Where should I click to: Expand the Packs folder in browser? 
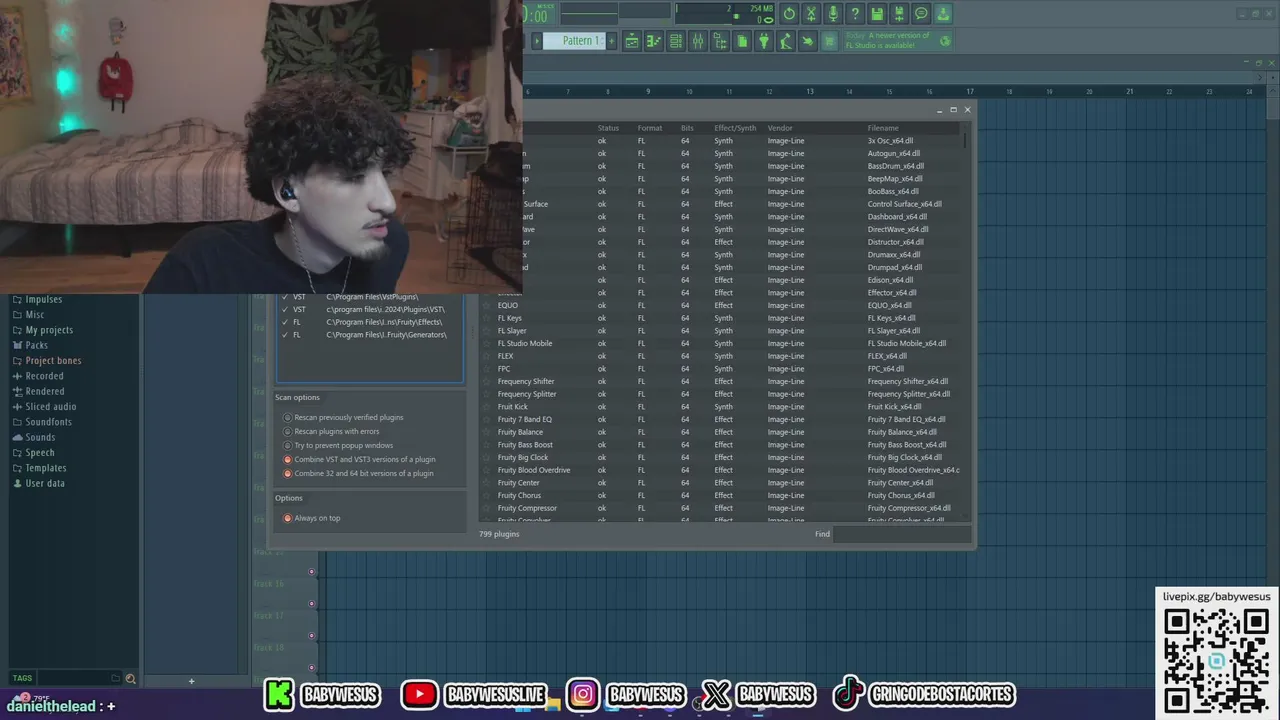tap(29, 345)
